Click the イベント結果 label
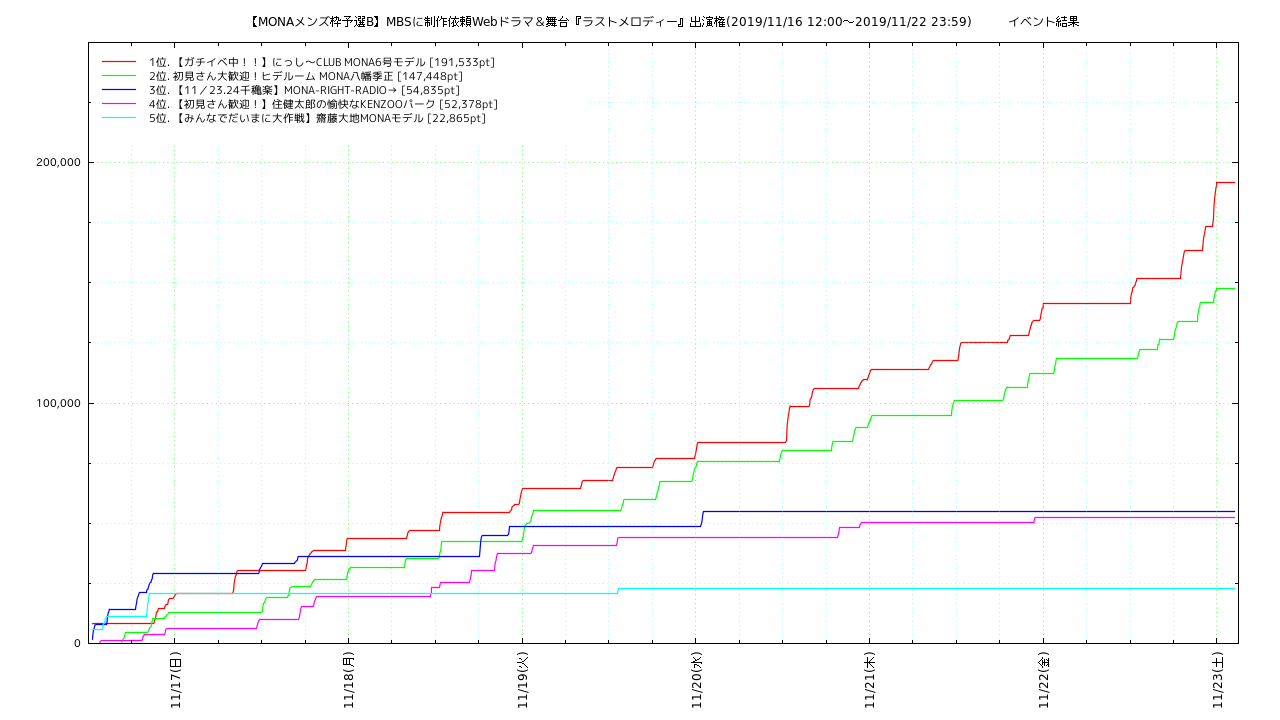This screenshot has width=1280, height=720. tap(1043, 21)
